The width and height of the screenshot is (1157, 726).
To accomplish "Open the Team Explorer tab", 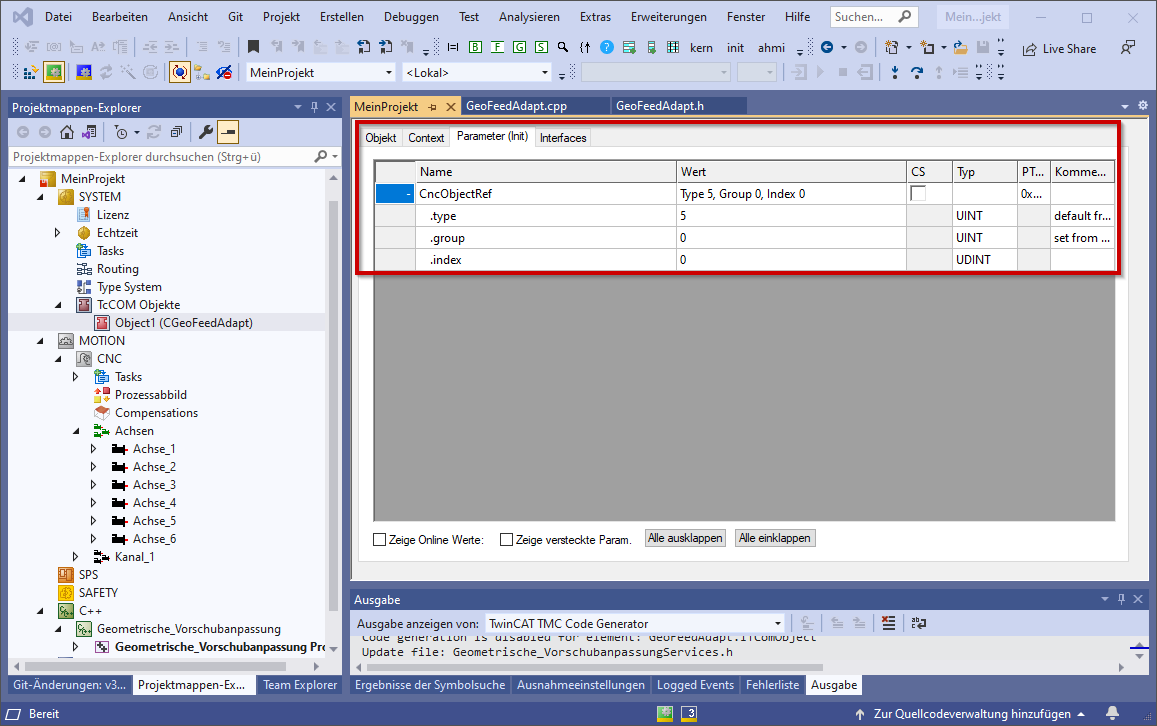I will point(300,685).
